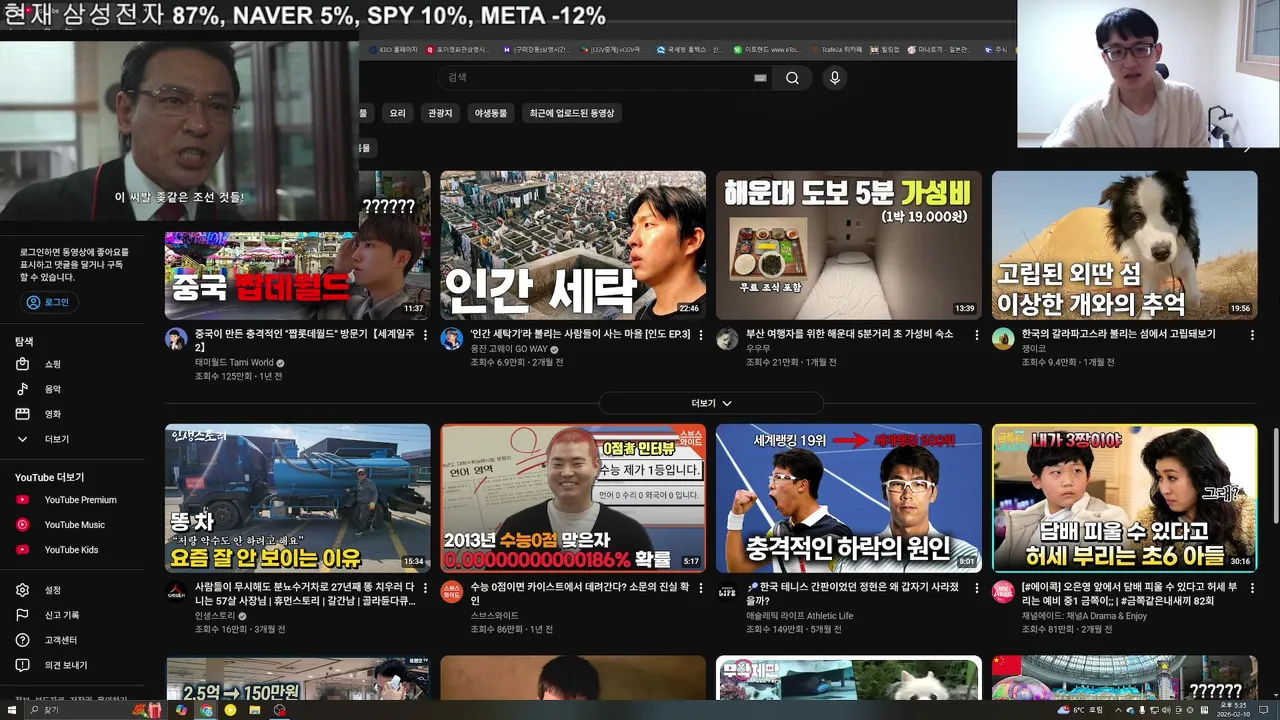Select the 야생동물 category chip
Image resolution: width=1280 pixels, height=720 pixels.
click(491, 113)
